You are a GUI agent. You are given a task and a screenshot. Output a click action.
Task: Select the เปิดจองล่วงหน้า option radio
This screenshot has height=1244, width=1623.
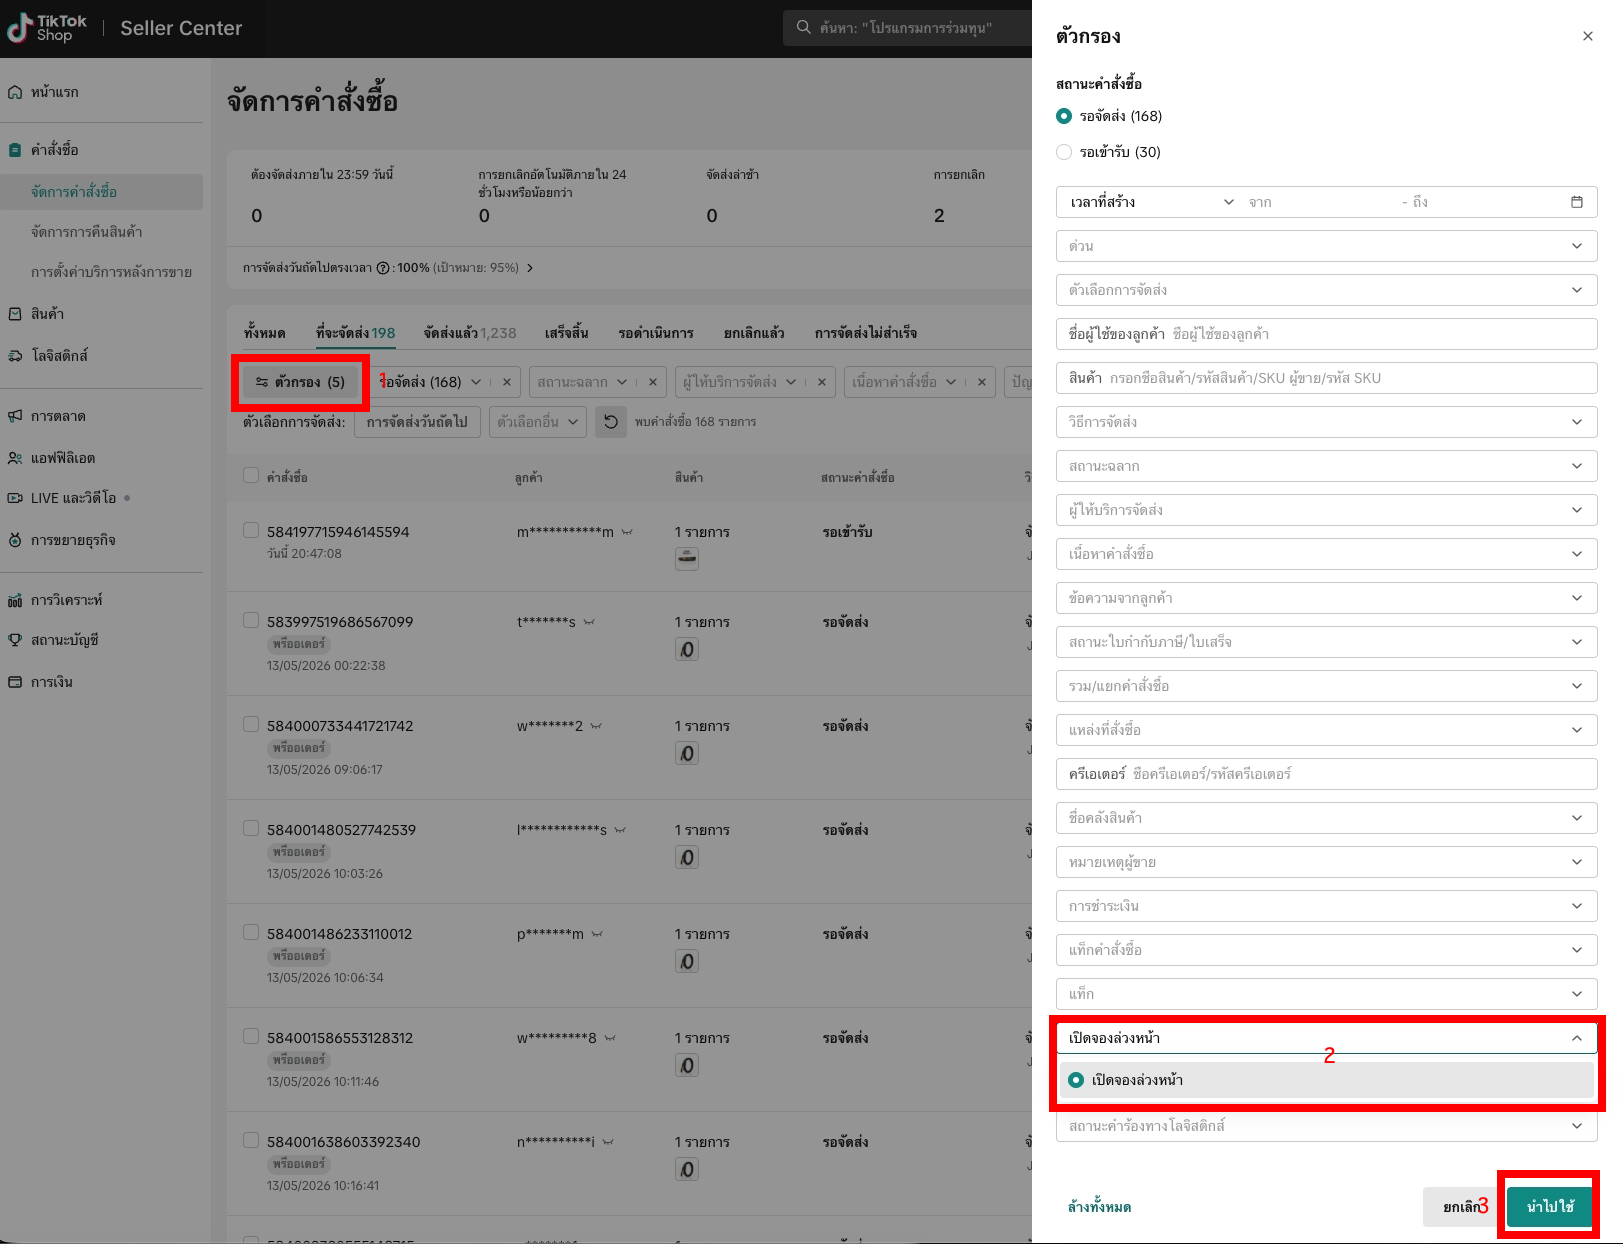(x=1076, y=1080)
